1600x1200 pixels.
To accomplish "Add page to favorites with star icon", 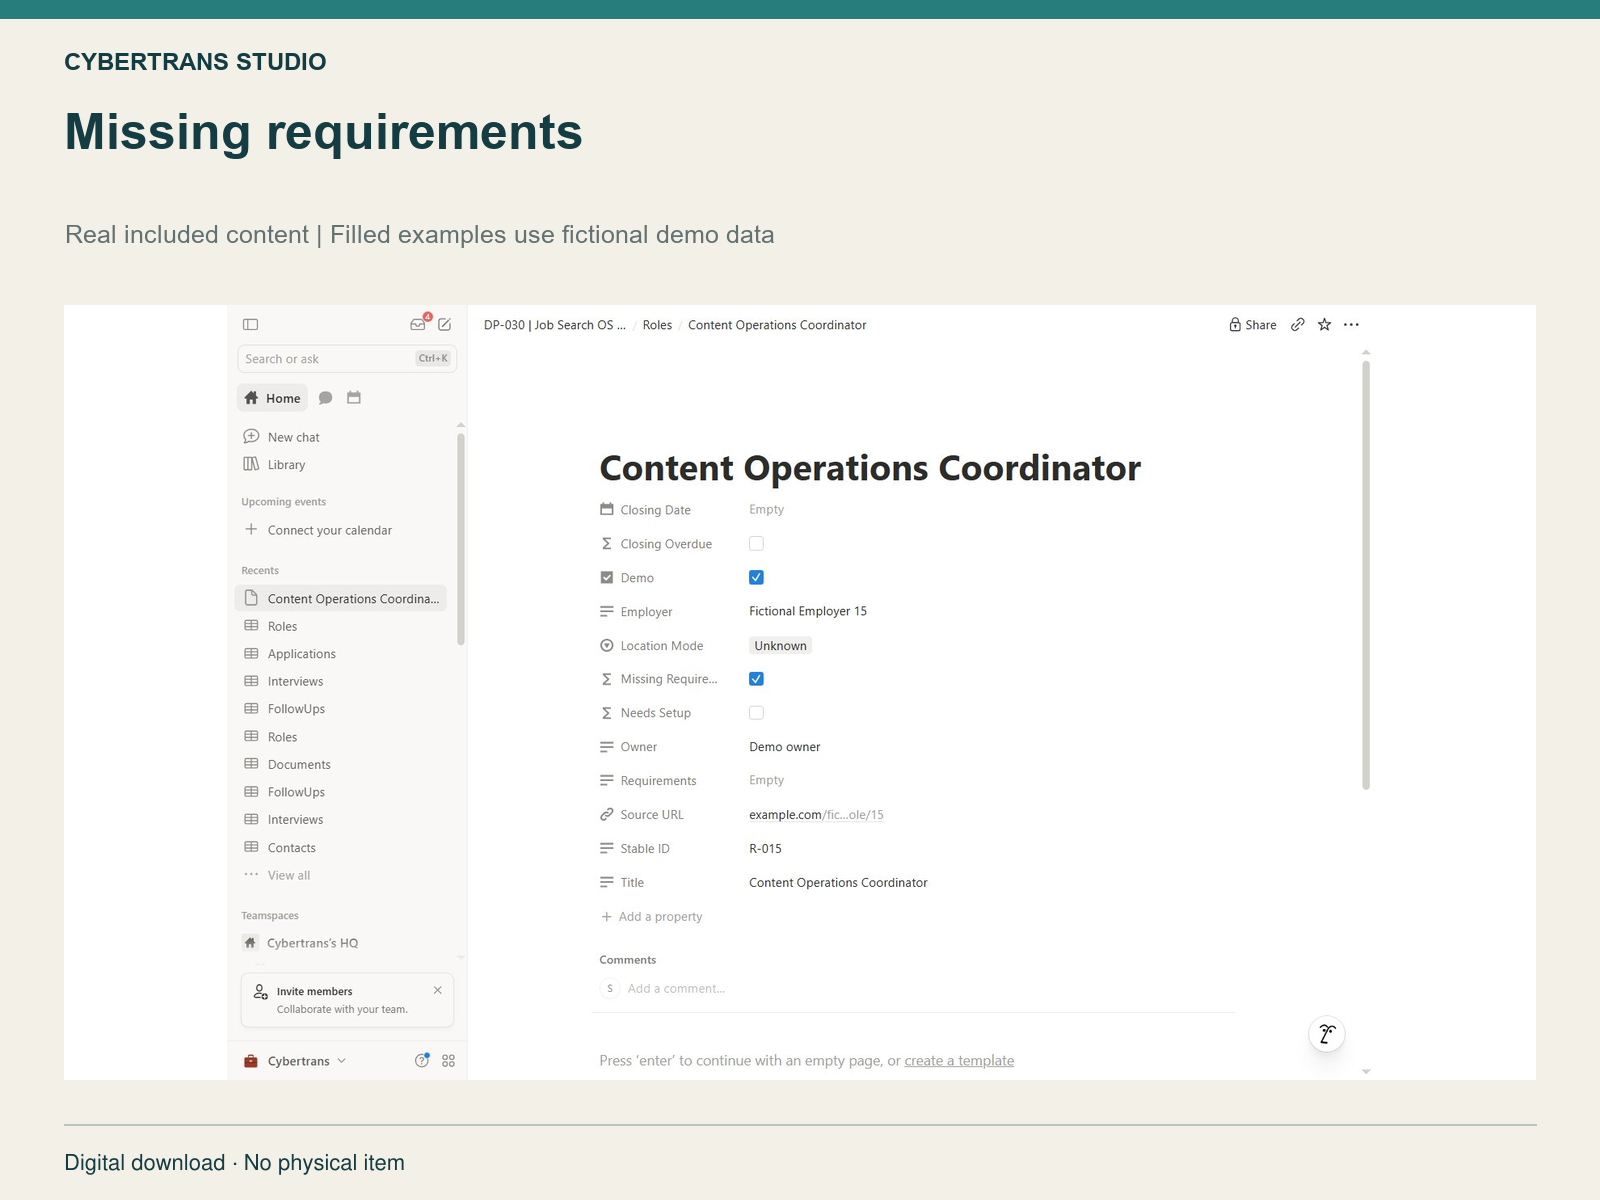I will tap(1325, 325).
